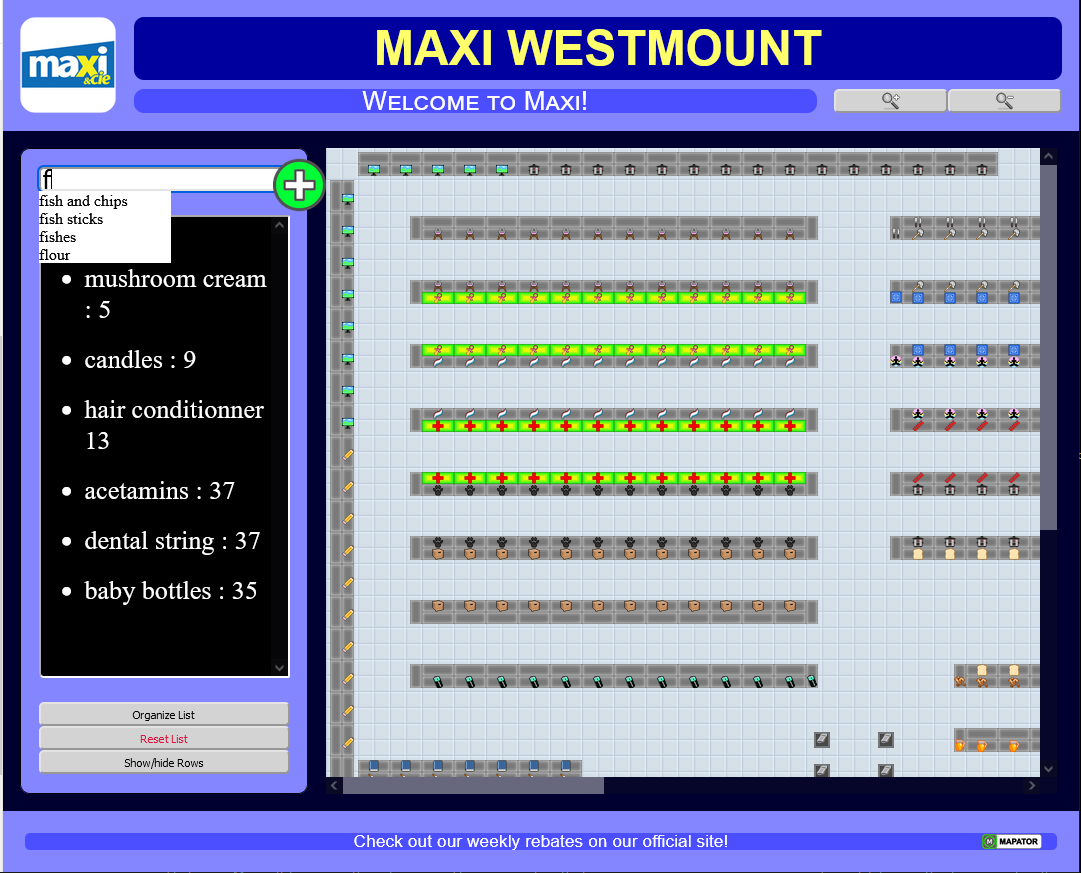Click first red cross item on highlighted shelf

tap(438, 426)
